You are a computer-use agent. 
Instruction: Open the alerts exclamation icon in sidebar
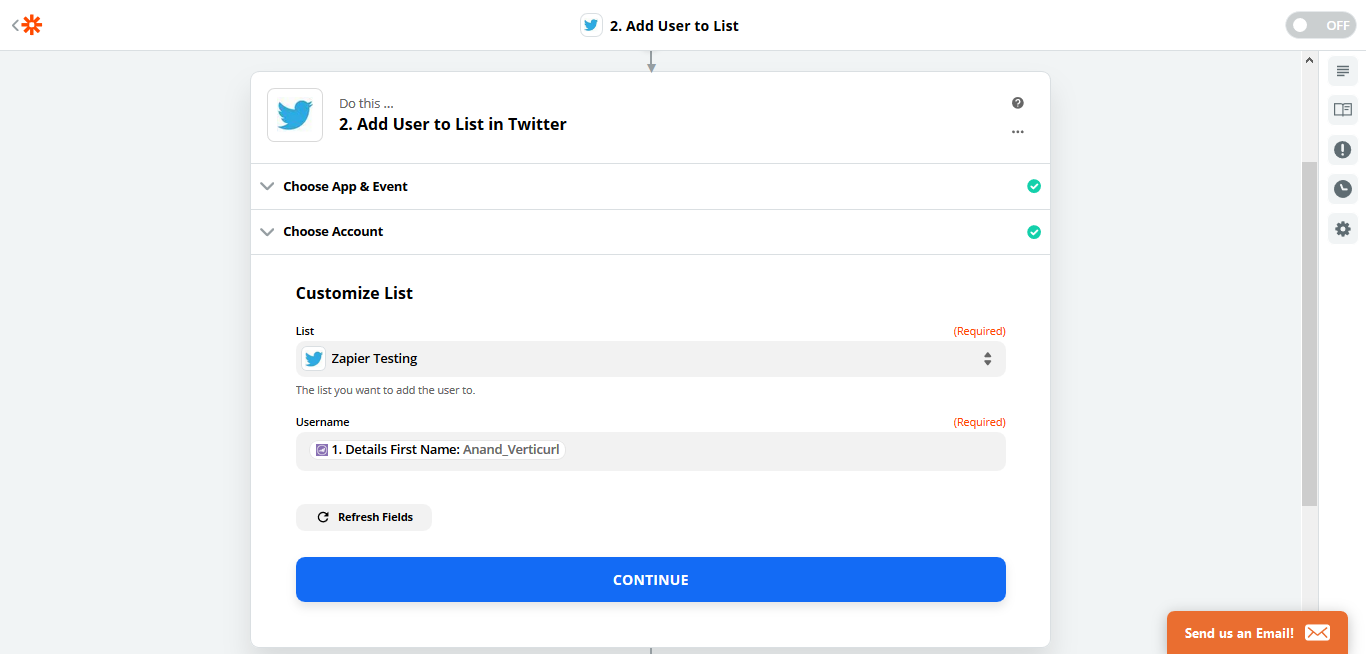pos(1343,150)
